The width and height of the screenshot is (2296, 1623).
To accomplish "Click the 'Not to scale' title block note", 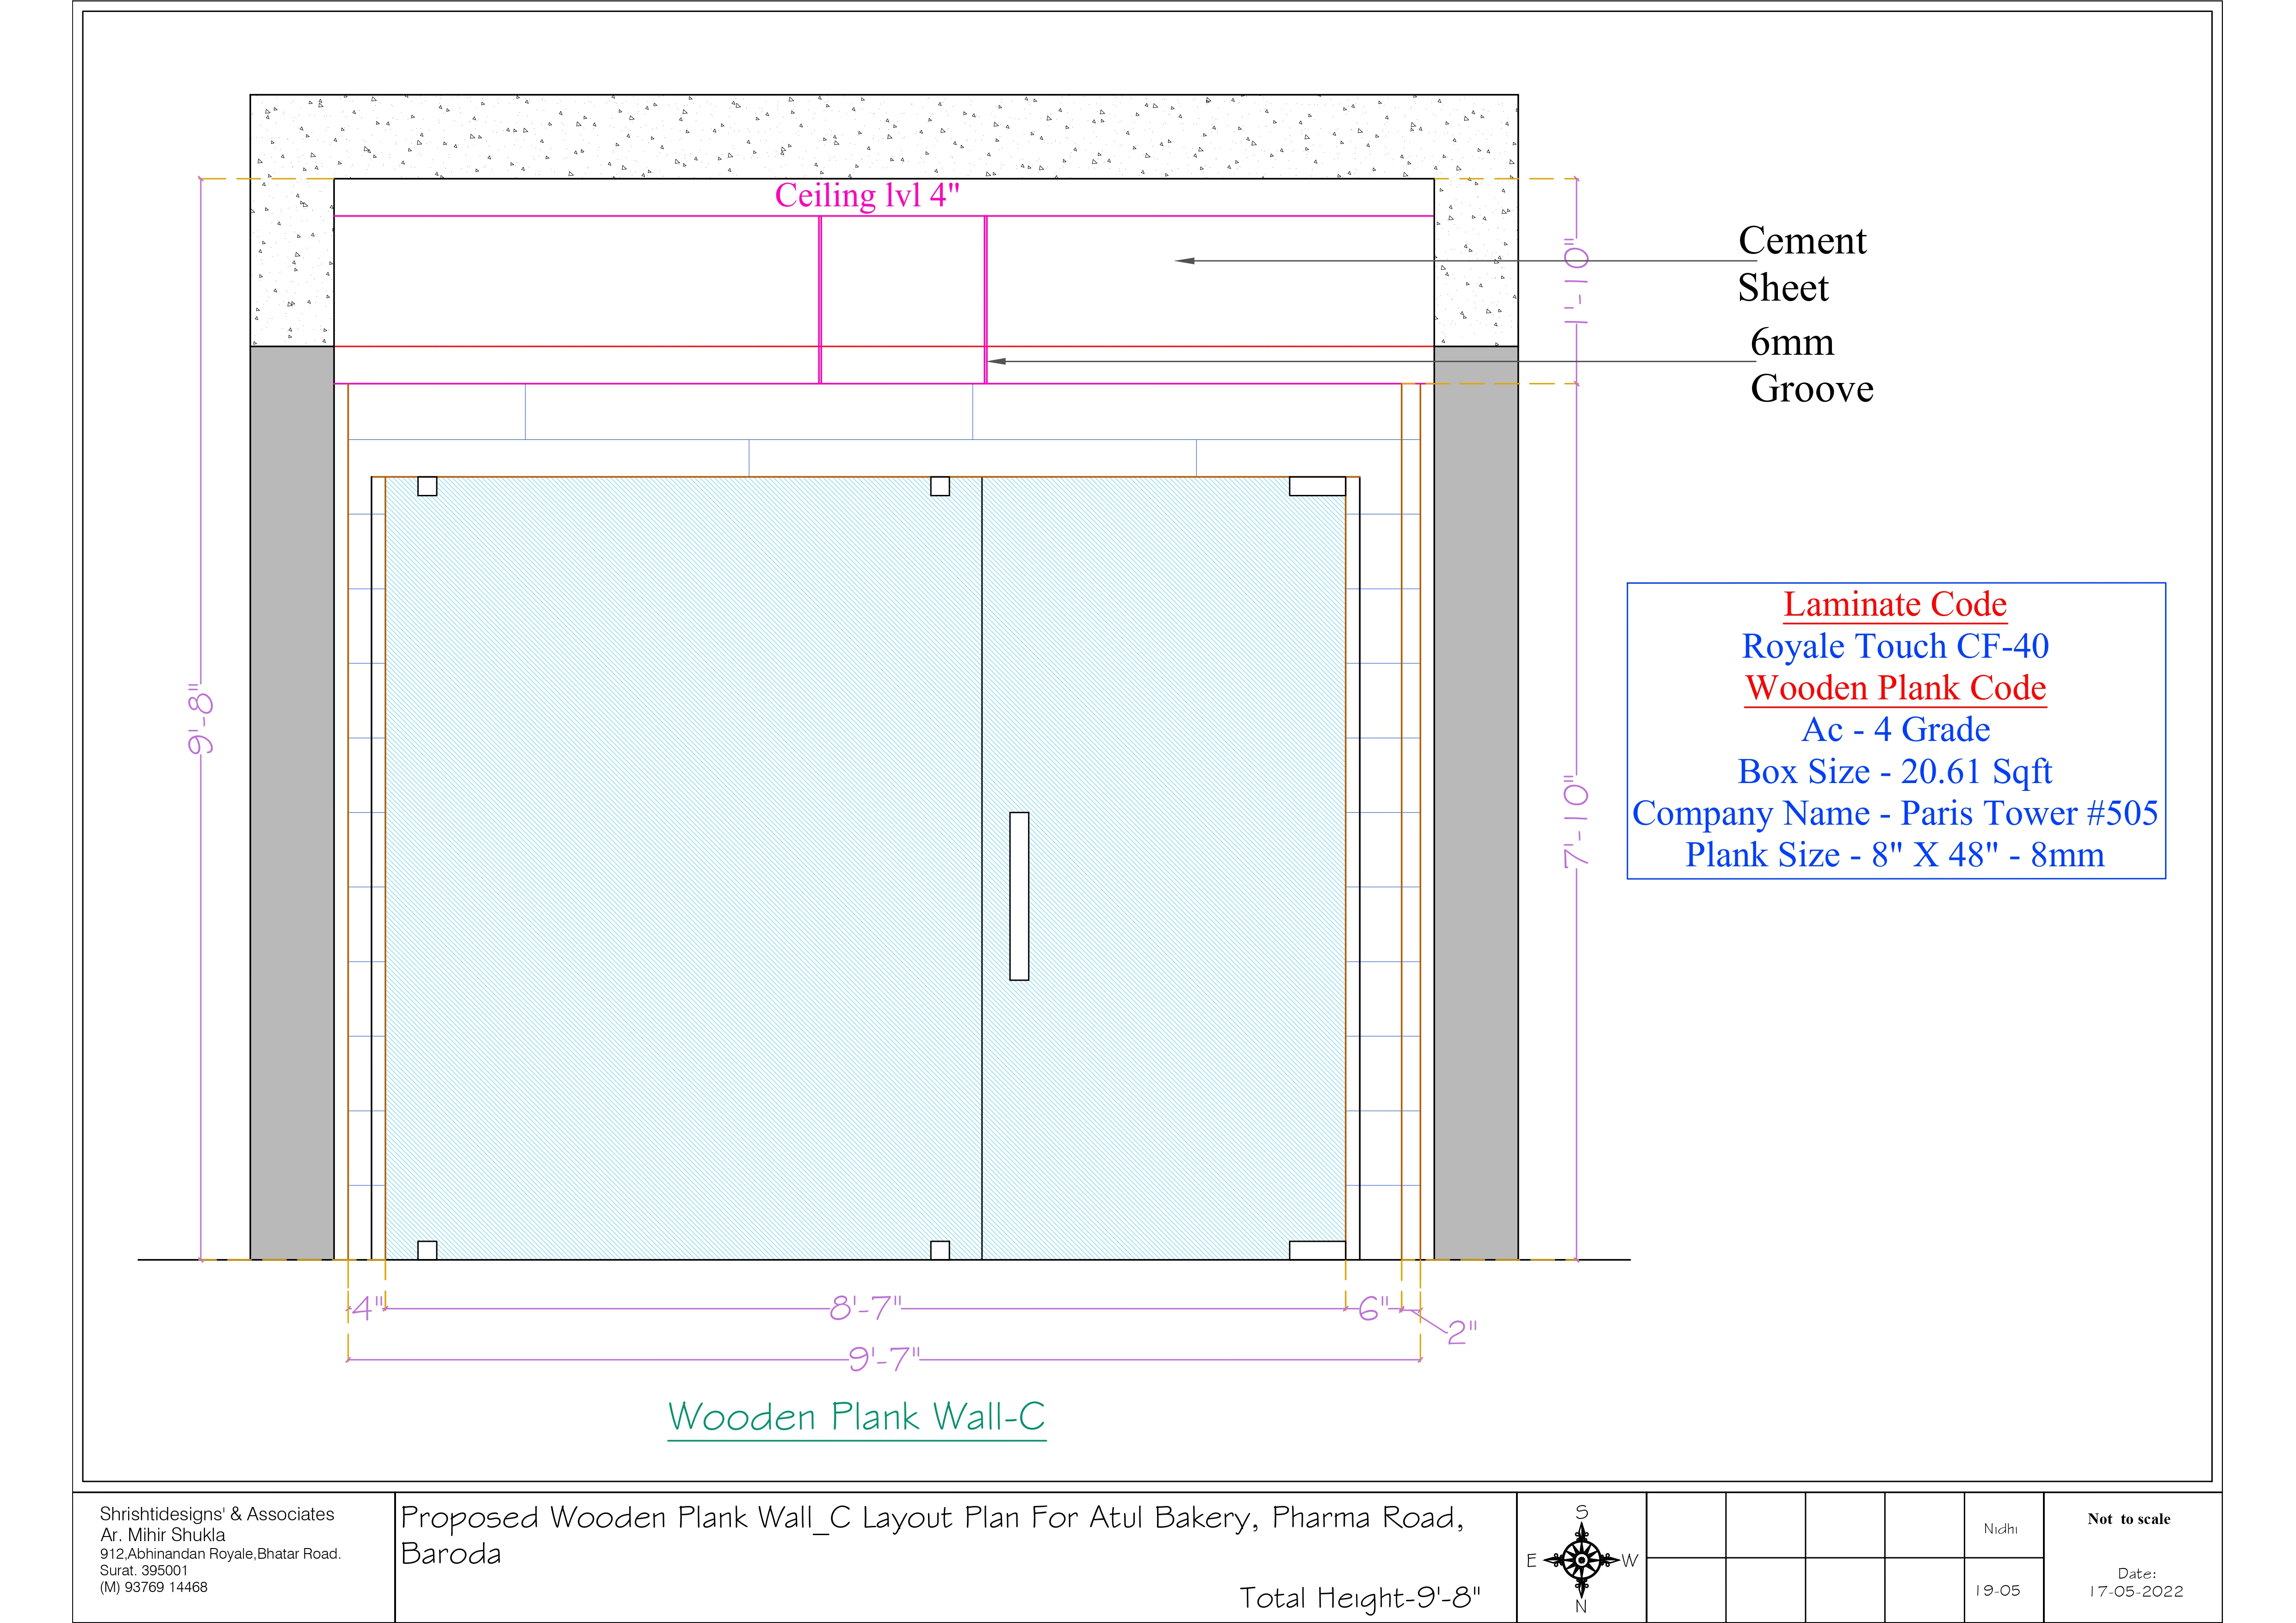I will pyautogui.click(x=2128, y=1519).
